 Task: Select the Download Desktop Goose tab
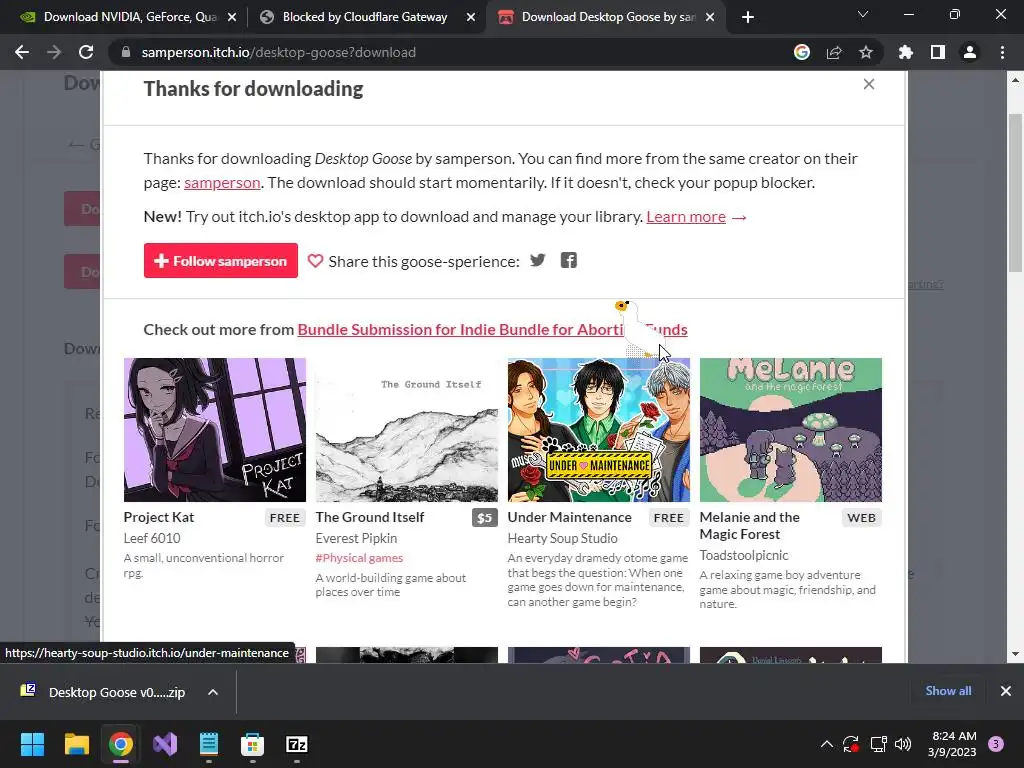[x=608, y=17]
